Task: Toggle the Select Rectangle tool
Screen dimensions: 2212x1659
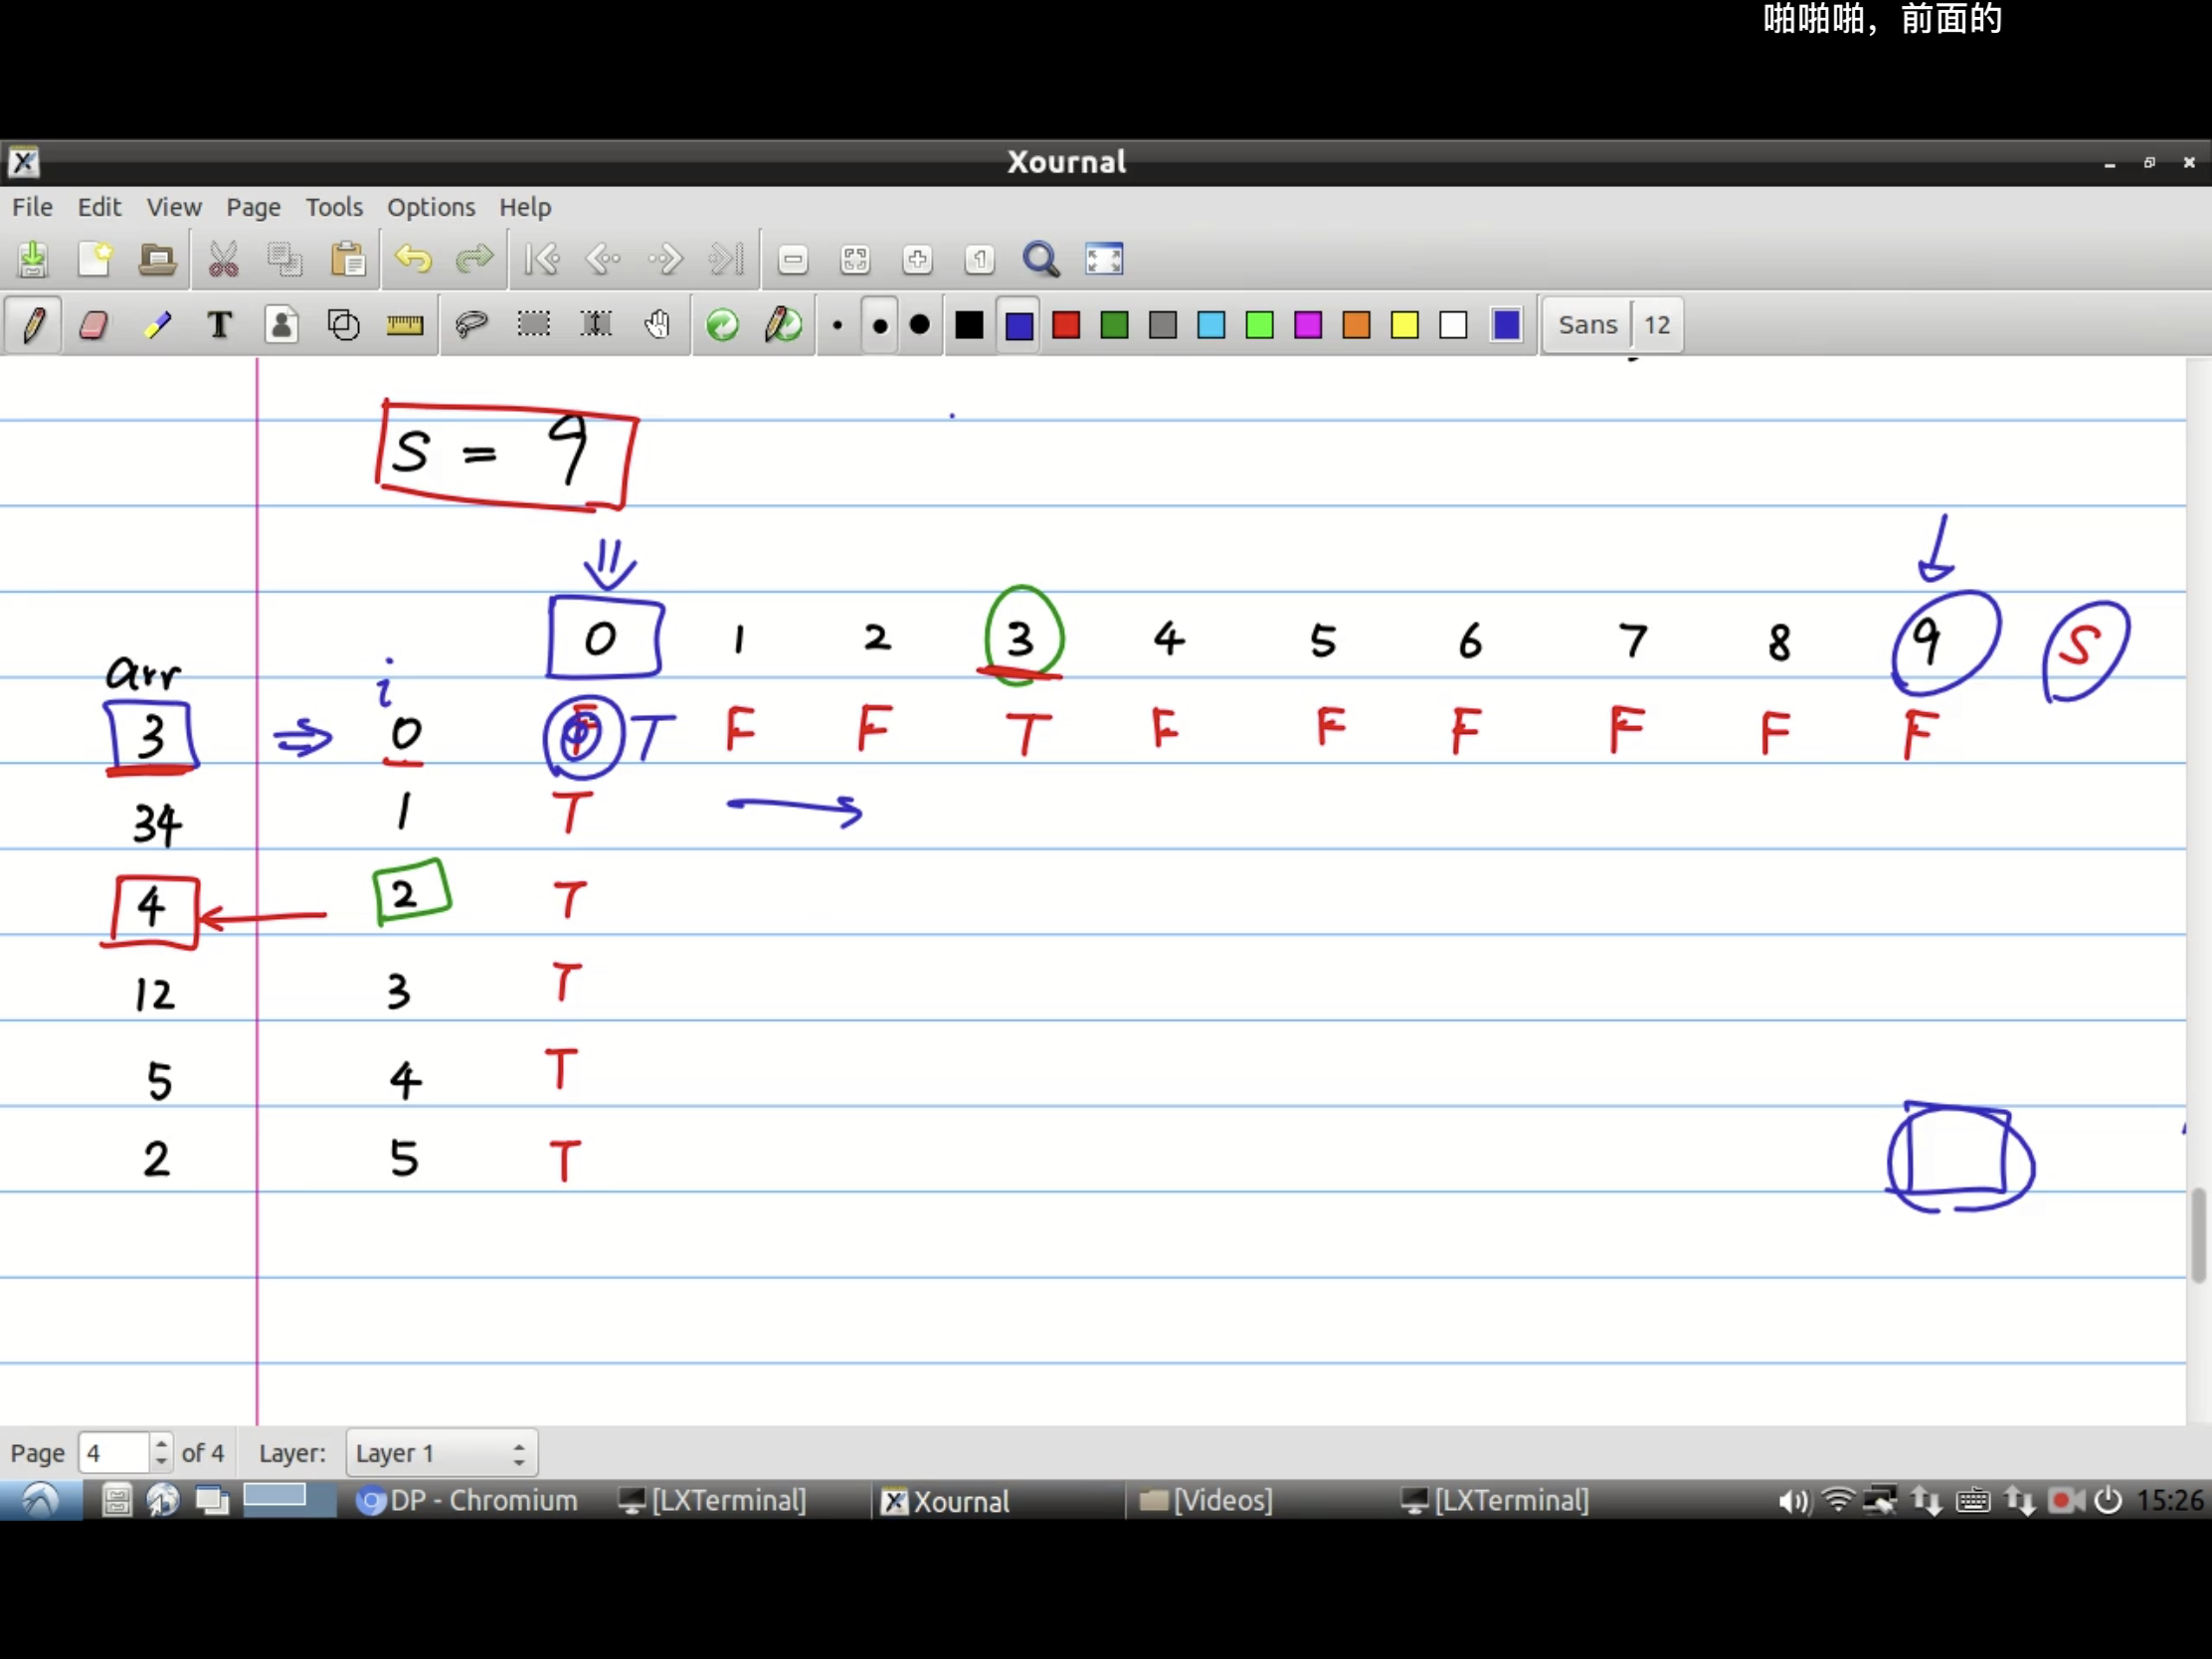Action: point(533,325)
